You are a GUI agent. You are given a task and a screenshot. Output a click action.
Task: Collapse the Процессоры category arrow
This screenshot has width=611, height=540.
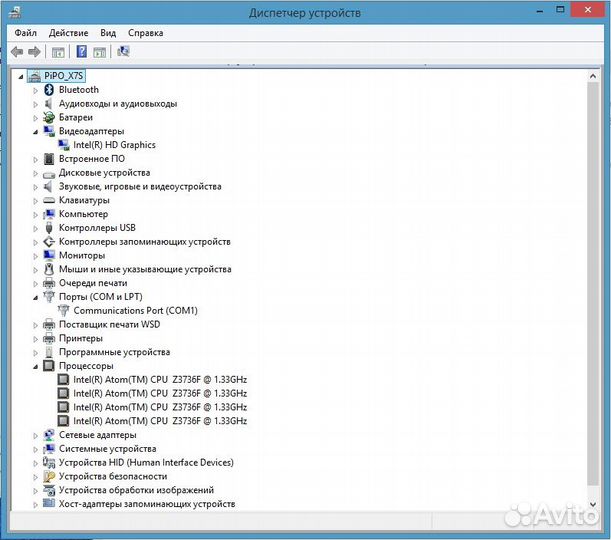[x=35, y=367]
